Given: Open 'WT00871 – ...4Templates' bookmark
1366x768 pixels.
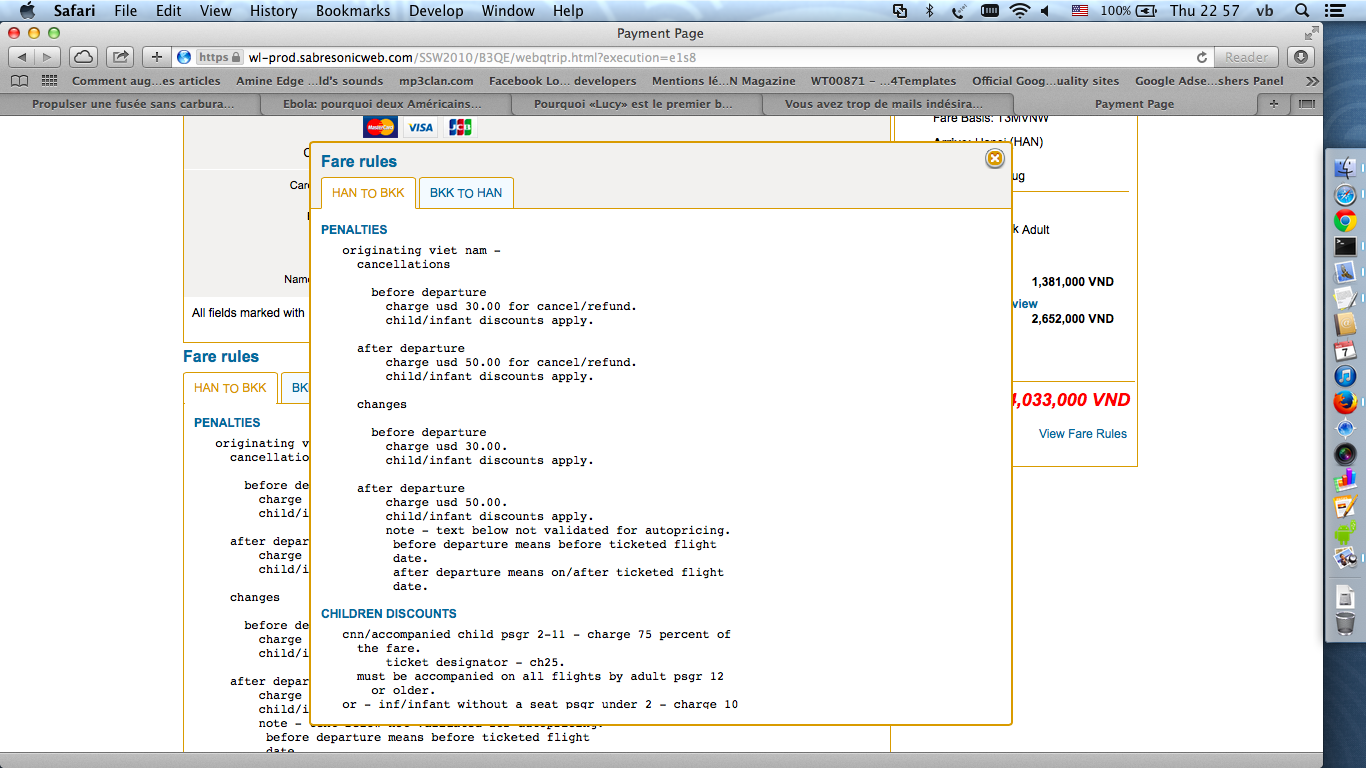Looking at the screenshot, I should [883, 81].
